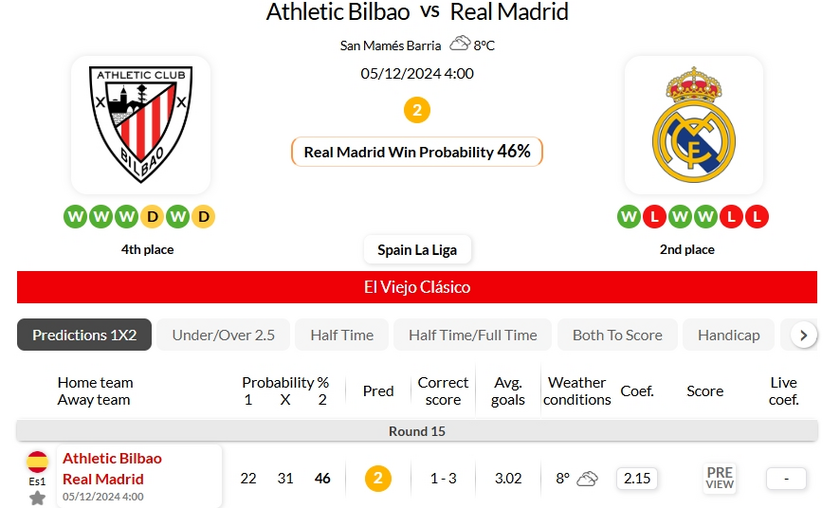Open the PRE VIEW match link

click(x=720, y=478)
